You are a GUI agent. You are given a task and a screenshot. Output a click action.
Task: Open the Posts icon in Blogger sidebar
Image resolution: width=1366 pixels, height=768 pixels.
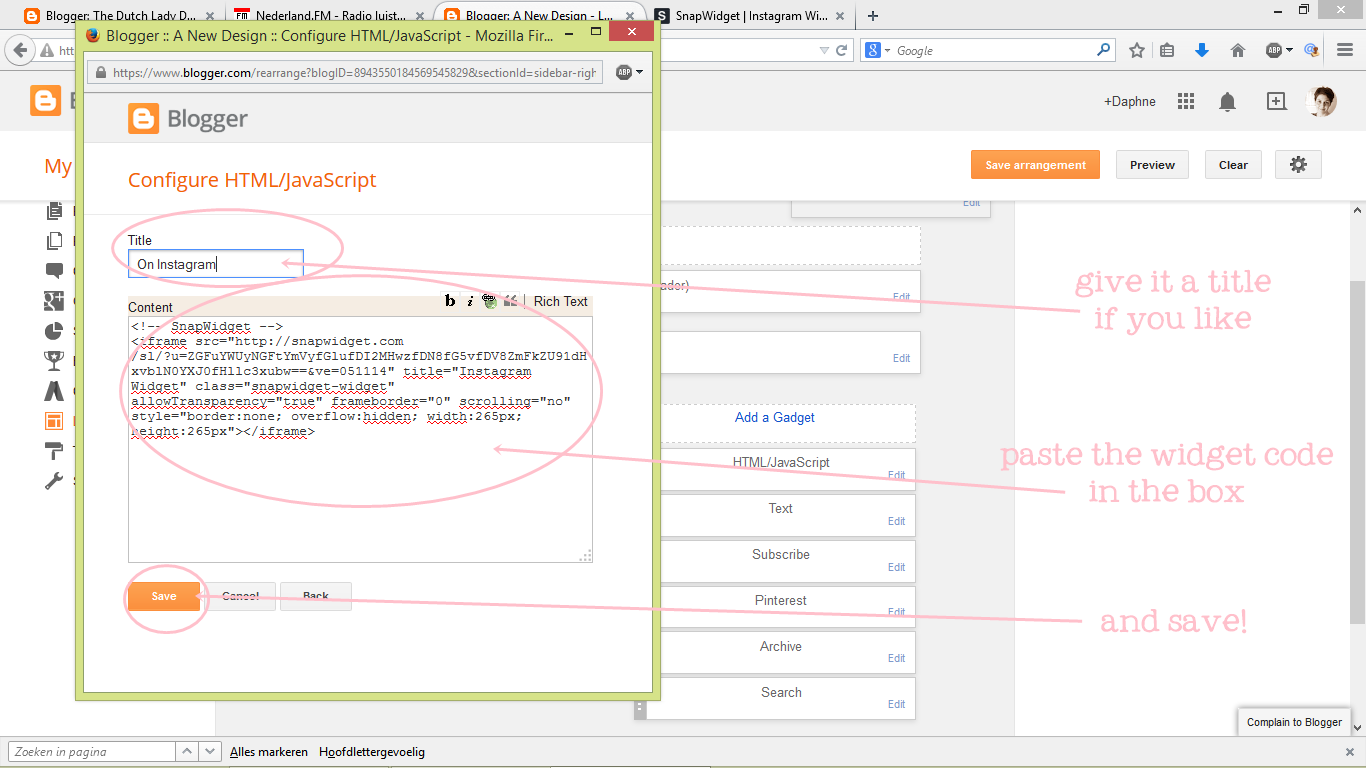pos(54,211)
